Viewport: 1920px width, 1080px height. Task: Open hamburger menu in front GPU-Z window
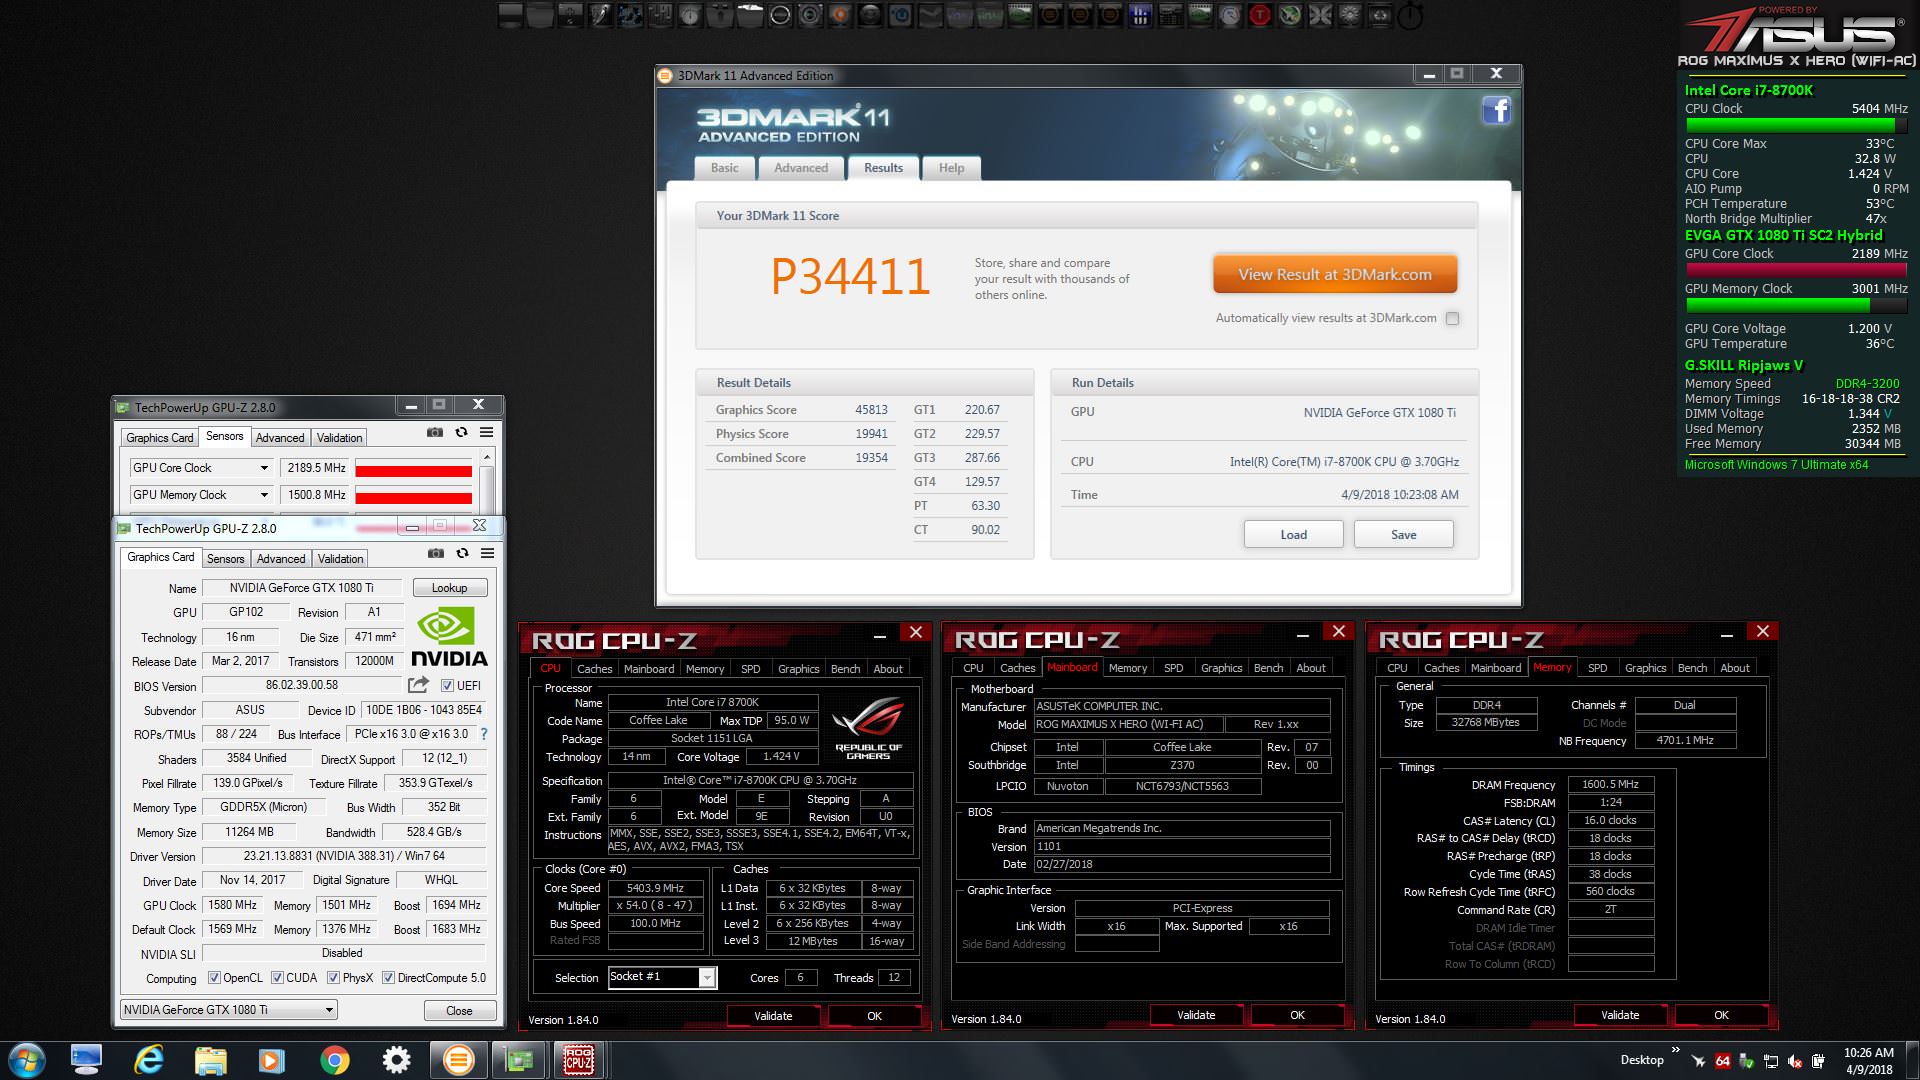click(487, 553)
